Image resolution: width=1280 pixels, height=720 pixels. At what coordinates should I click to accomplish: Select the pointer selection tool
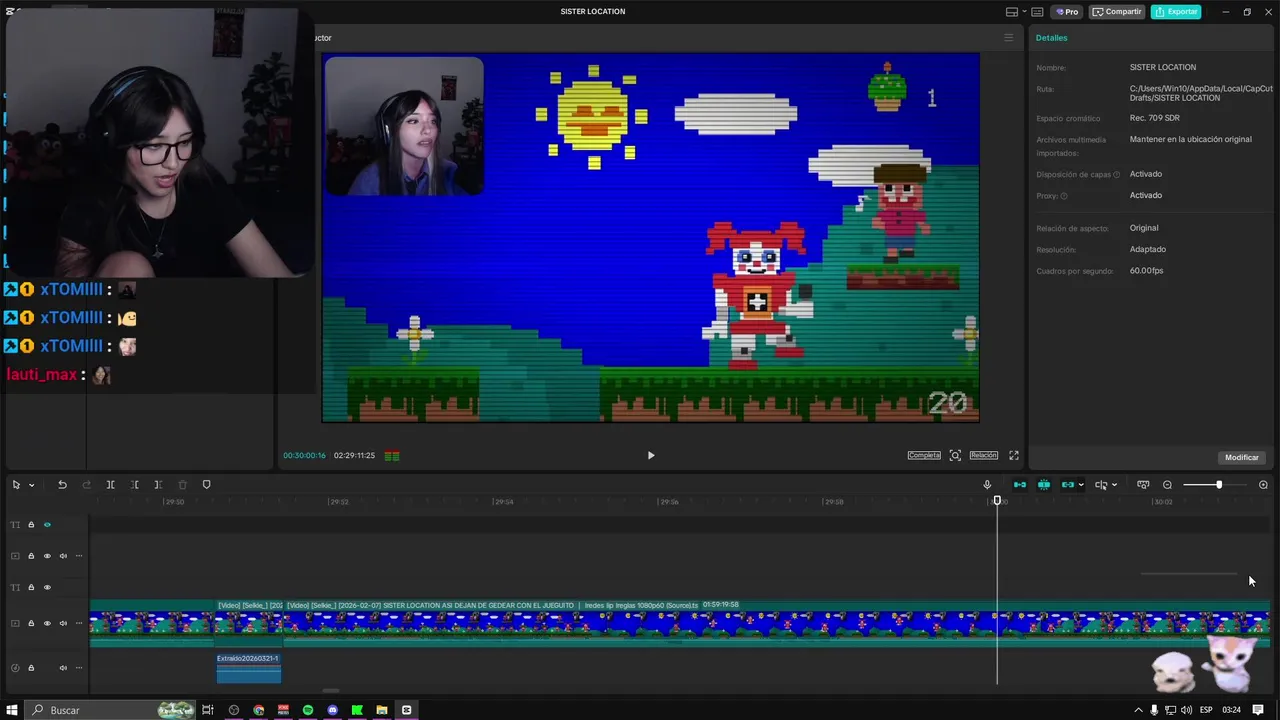(16, 485)
